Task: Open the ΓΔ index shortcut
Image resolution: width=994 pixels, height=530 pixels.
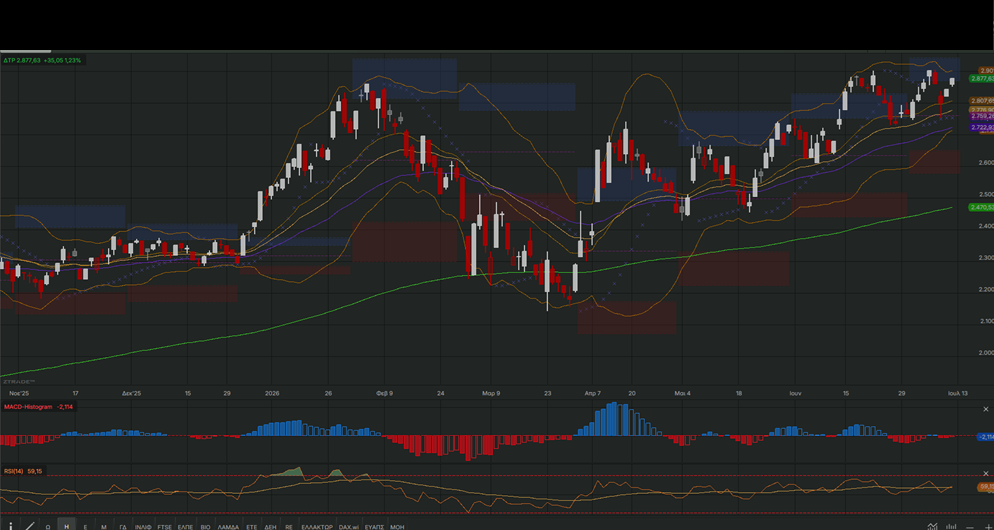Action: (123, 526)
